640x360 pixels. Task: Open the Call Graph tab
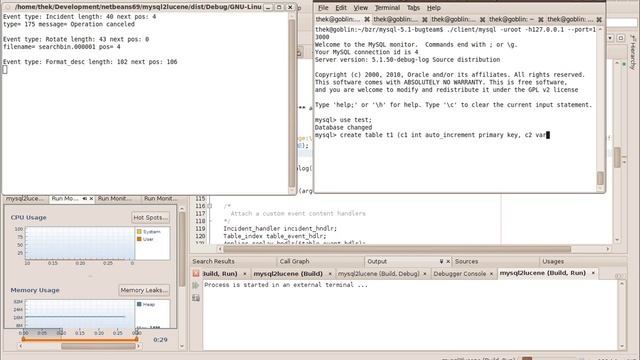tap(294, 261)
